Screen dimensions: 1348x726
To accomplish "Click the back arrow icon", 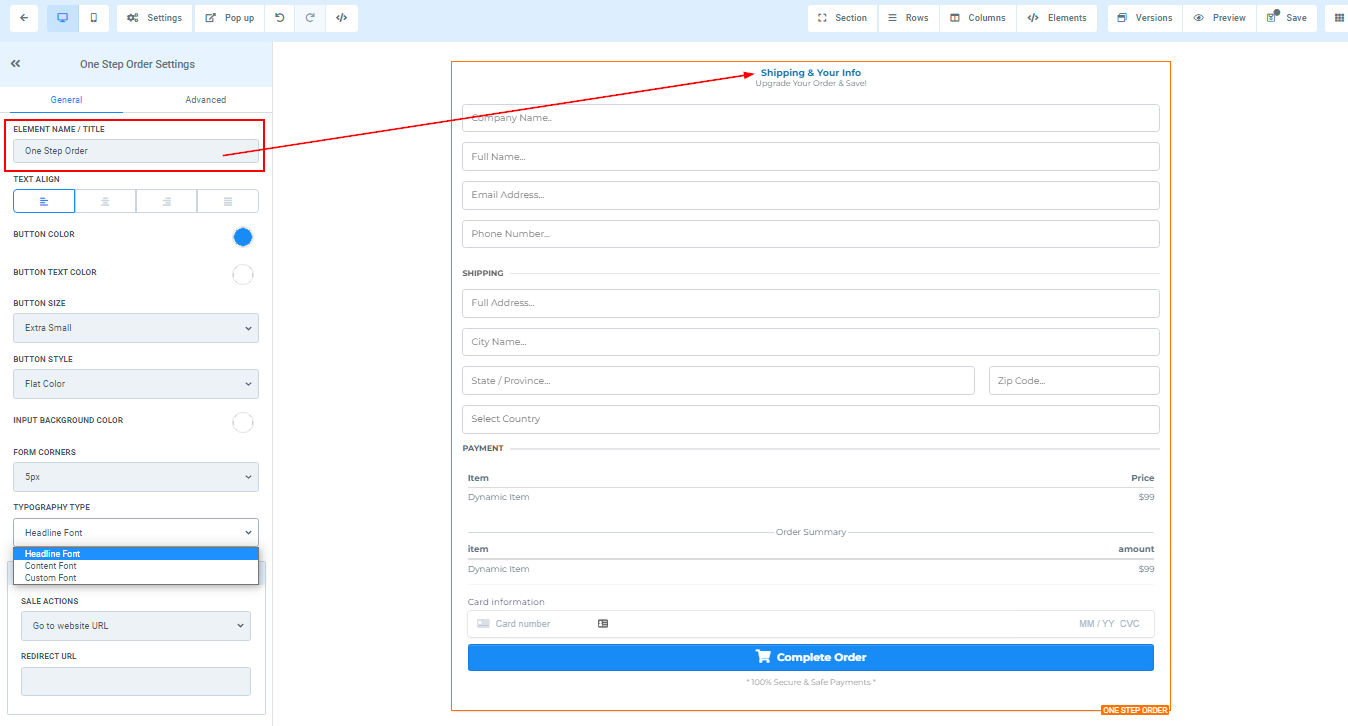I will (x=24, y=18).
